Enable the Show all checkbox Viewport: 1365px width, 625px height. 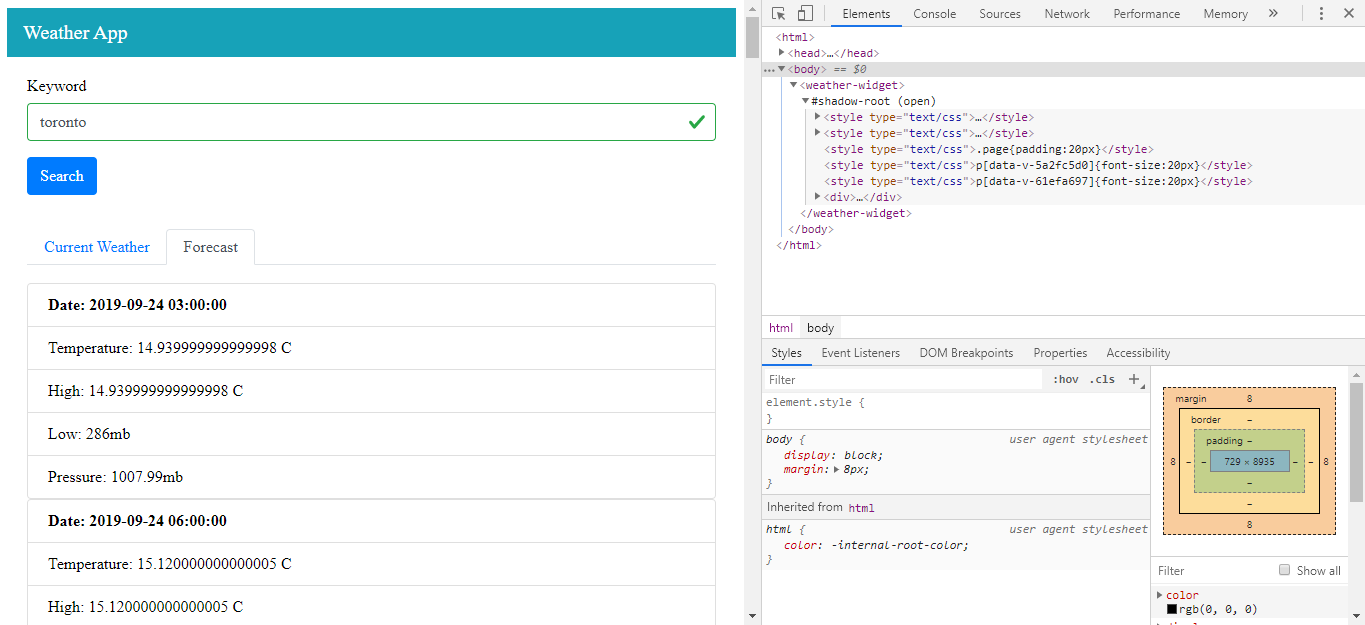(1285, 570)
